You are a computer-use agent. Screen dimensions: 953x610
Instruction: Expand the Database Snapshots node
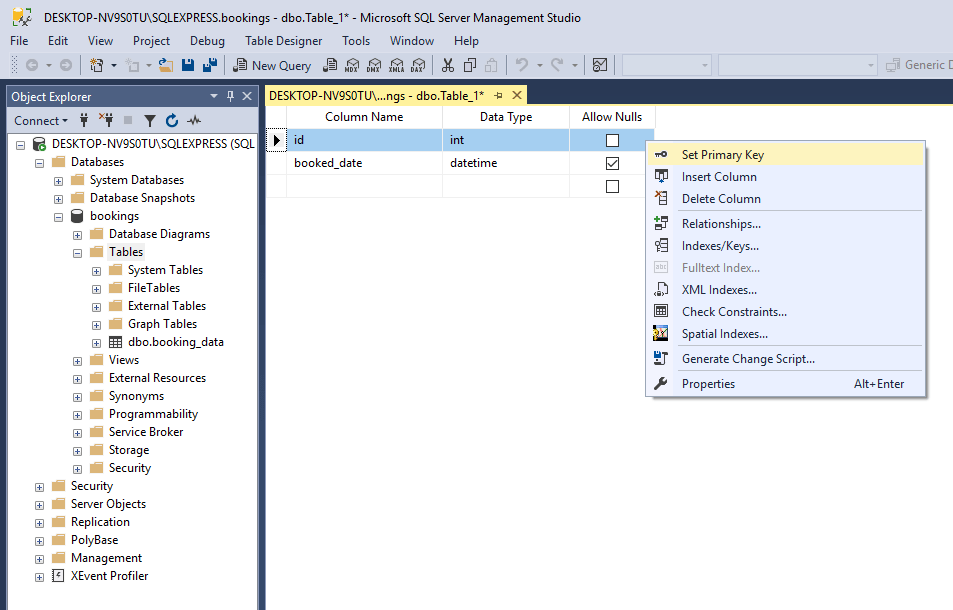click(x=58, y=199)
